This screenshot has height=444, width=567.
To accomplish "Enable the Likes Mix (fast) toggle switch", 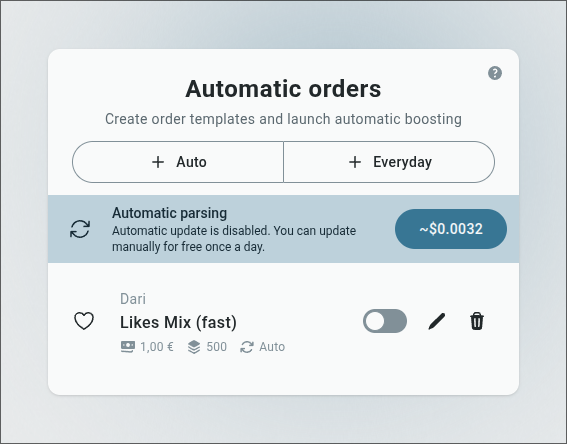I will (385, 321).
